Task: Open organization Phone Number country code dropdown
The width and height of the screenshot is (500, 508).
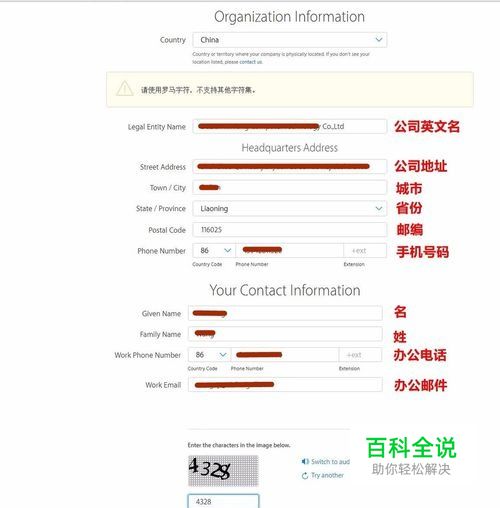Action: click(214, 251)
